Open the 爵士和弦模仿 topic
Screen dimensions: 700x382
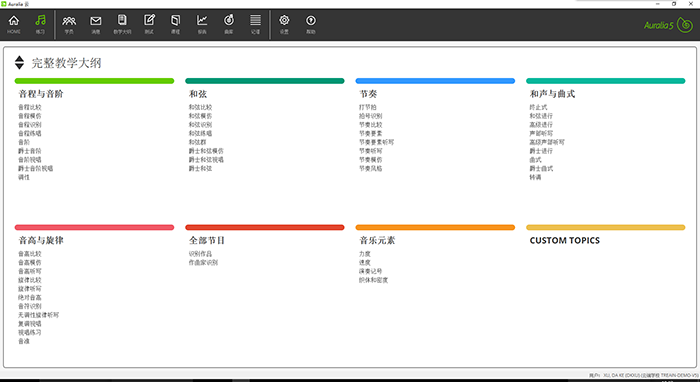[206, 151]
